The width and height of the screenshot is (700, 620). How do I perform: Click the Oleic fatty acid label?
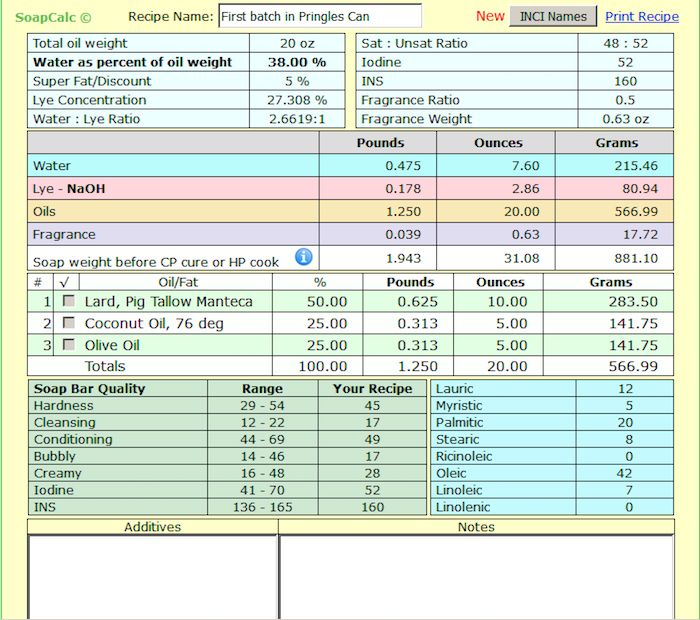451,474
